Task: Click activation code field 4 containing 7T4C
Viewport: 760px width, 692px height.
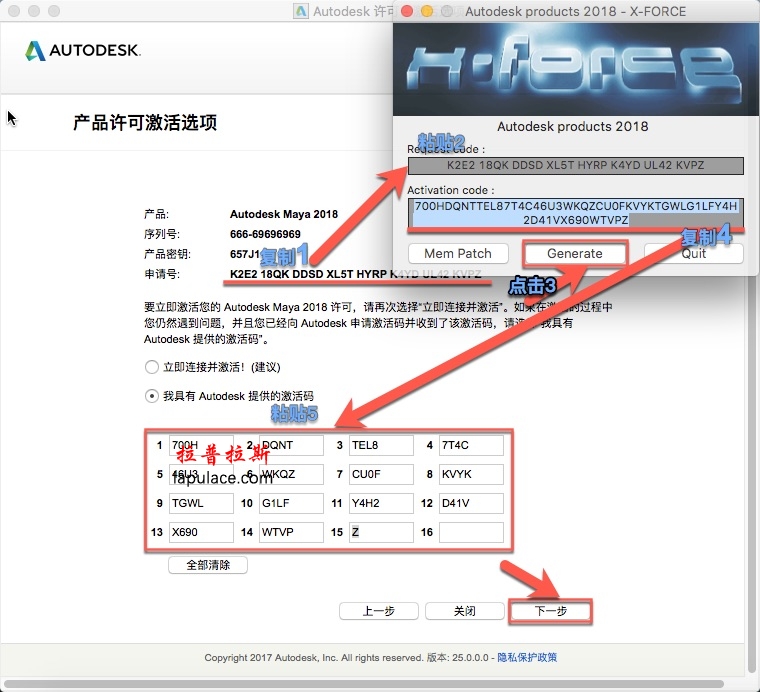Action: click(471, 445)
